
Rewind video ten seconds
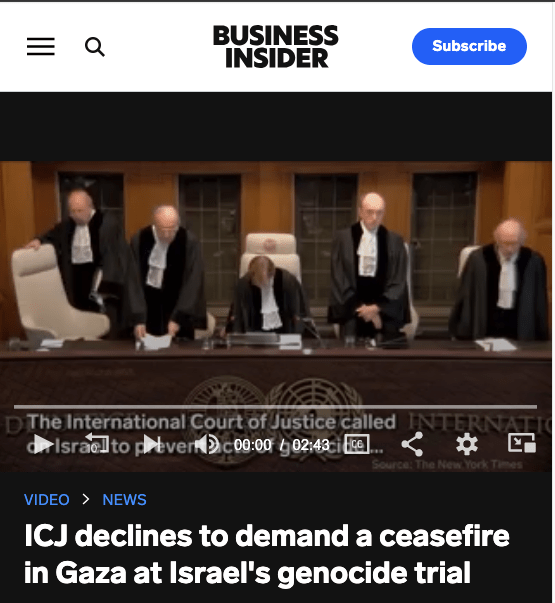[x=97, y=443]
